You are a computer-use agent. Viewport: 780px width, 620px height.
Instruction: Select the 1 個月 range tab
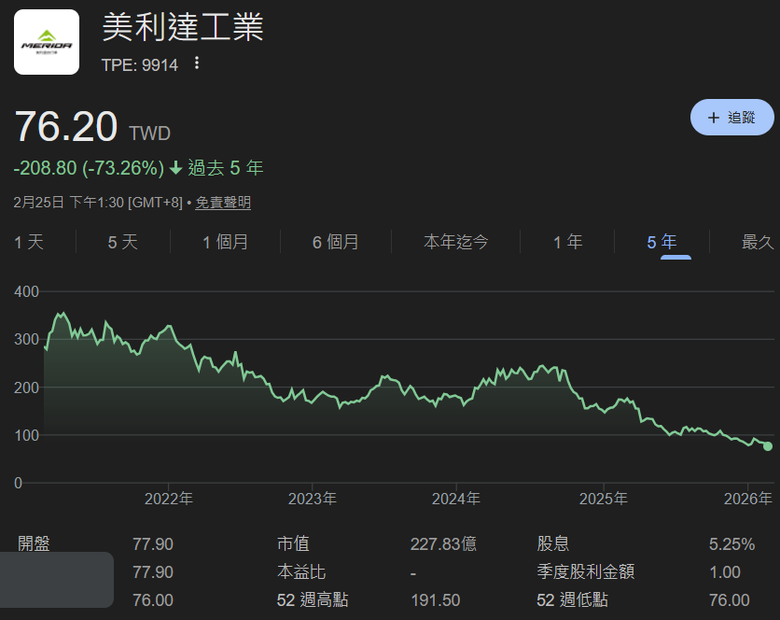point(225,242)
